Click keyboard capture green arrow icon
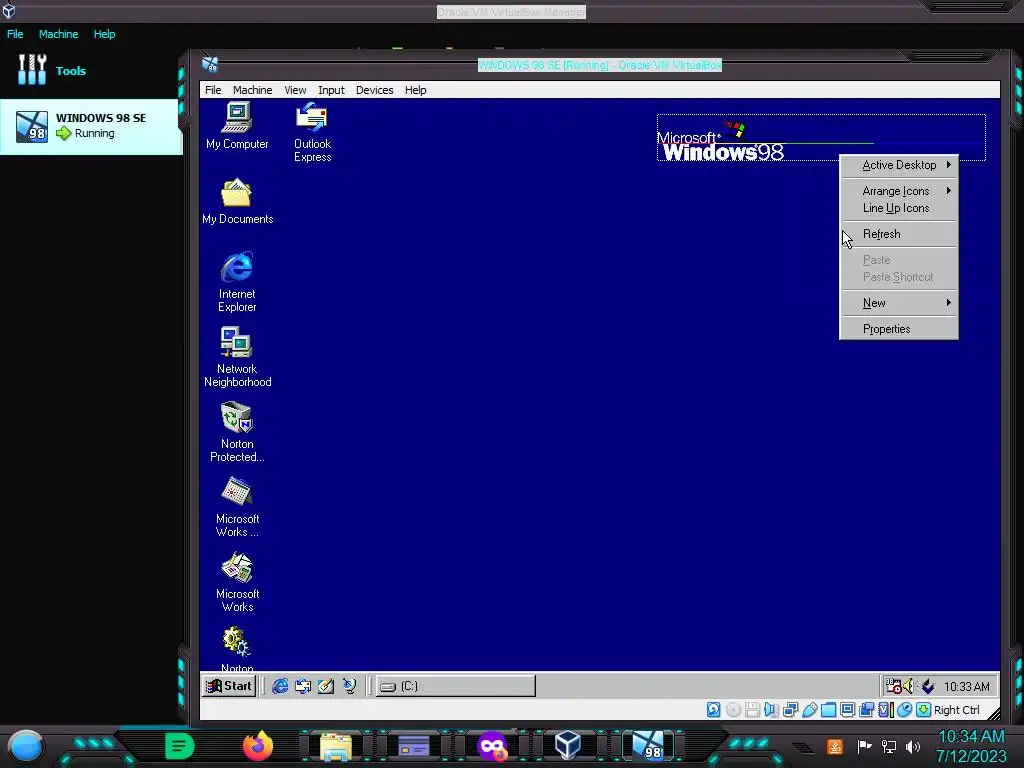The width and height of the screenshot is (1024, 768). click(x=923, y=710)
